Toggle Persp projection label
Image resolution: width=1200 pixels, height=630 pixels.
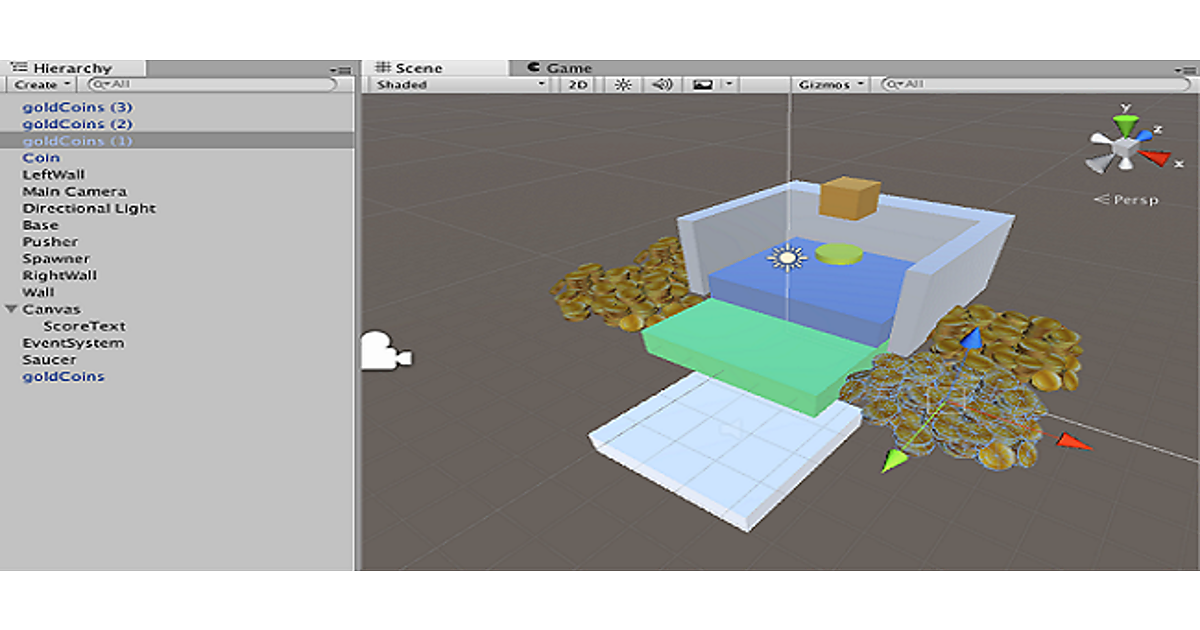1126,200
